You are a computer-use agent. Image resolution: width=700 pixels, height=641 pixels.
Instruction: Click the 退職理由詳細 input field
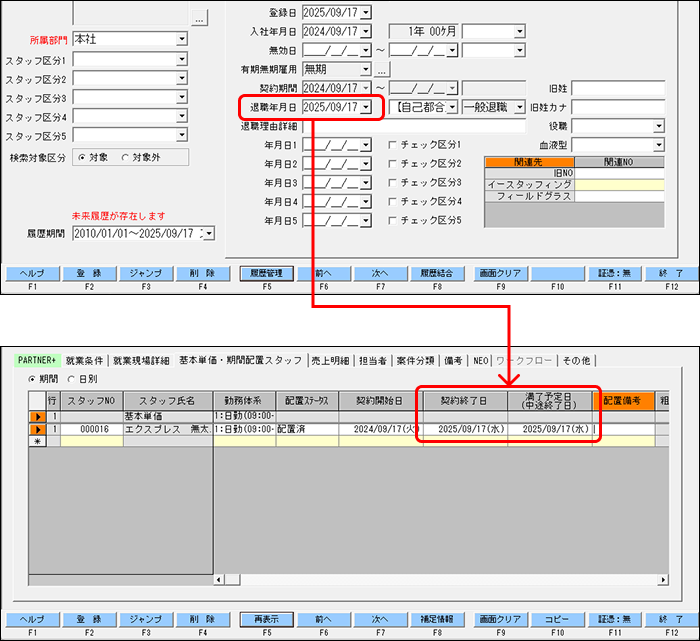point(414,126)
